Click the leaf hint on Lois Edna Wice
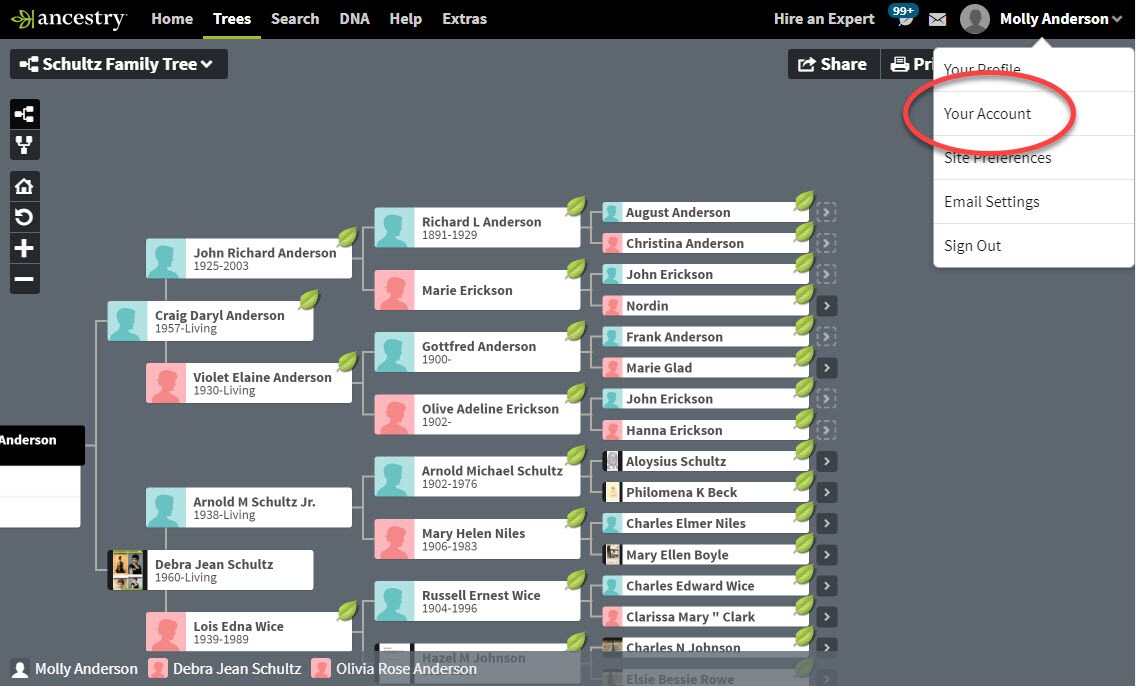The height and width of the screenshot is (686, 1136). pyautogui.click(x=348, y=611)
